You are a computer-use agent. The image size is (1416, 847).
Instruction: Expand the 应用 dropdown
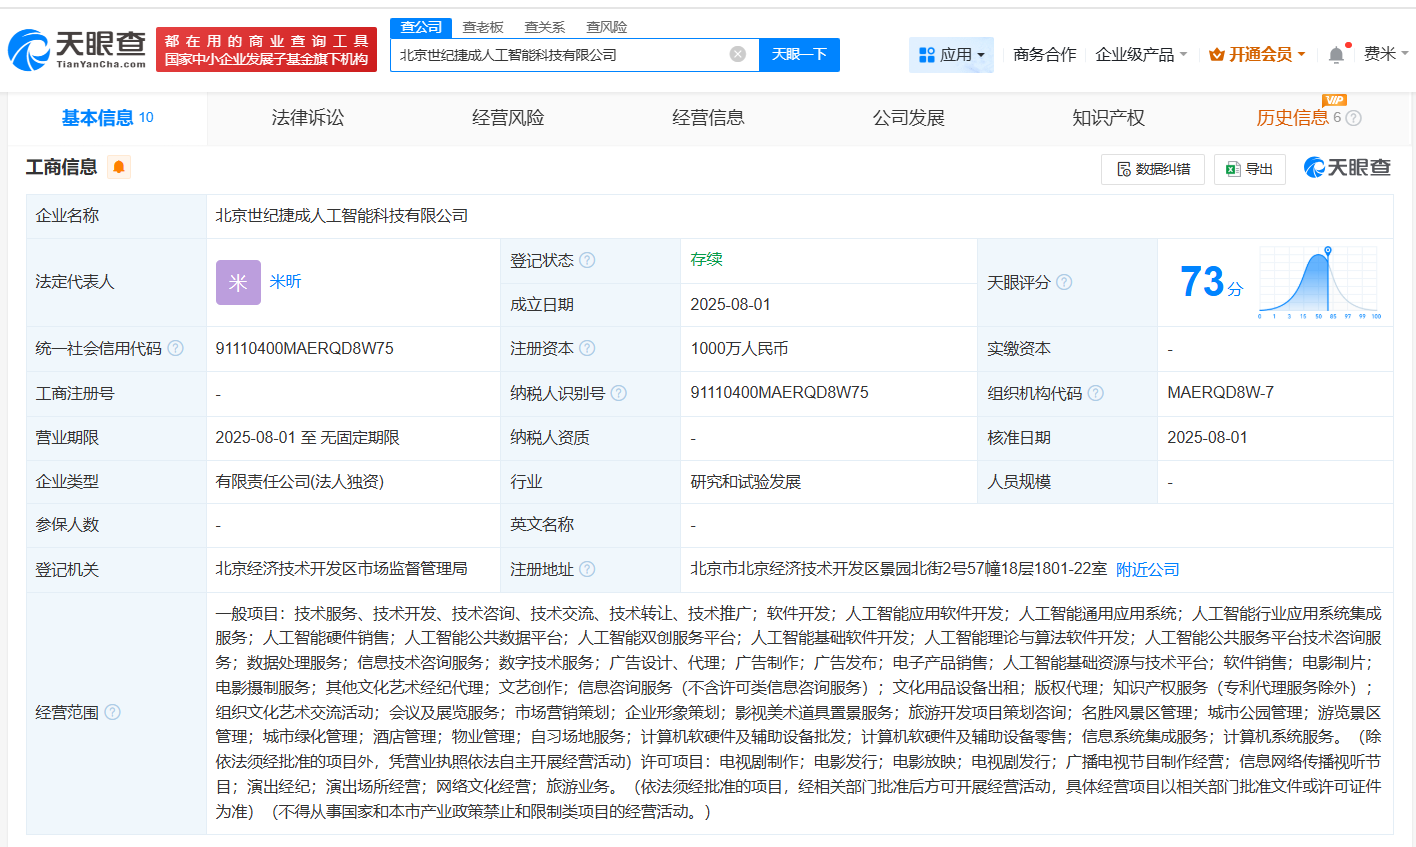click(x=951, y=55)
